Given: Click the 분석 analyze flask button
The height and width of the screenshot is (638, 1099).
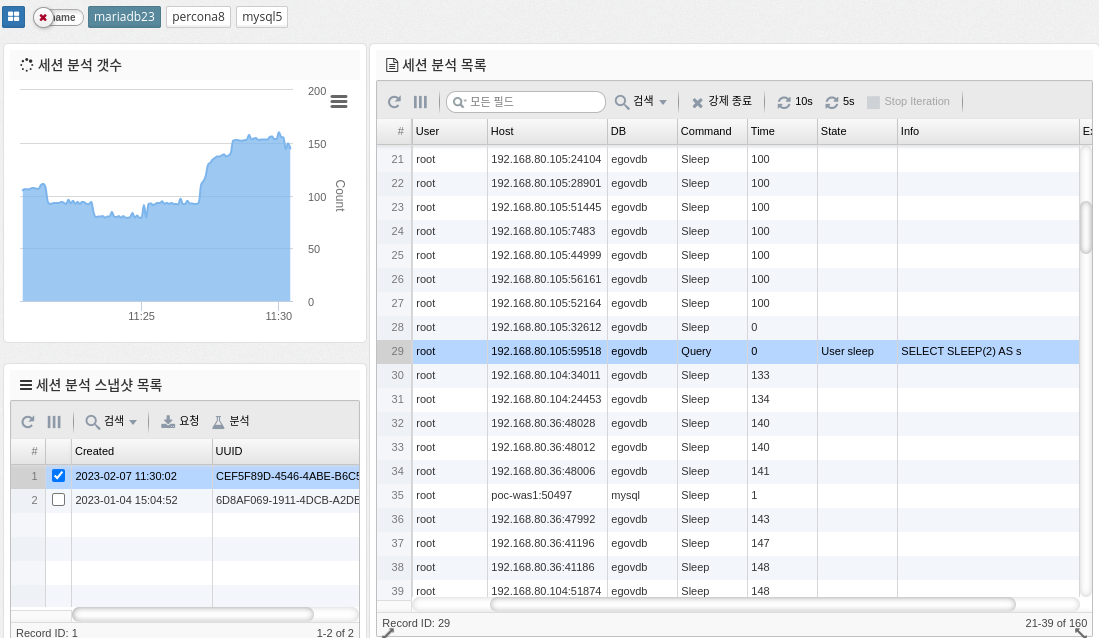Looking at the screenshot, I should click(x=231, y=422).
